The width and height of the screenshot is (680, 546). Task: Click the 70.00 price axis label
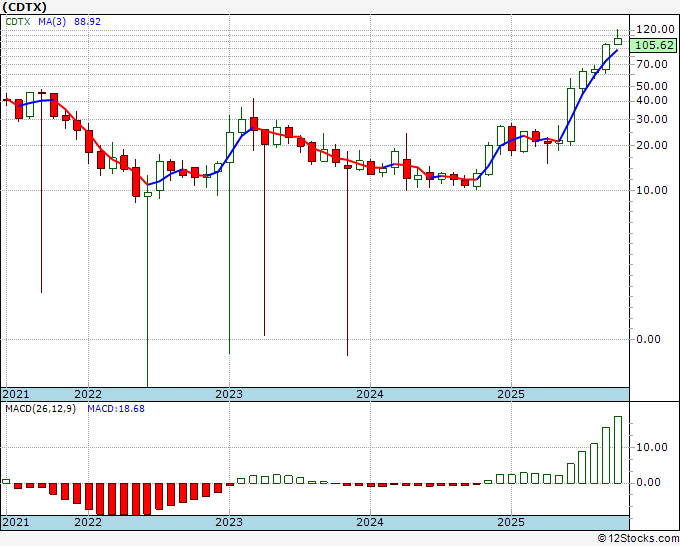(652, 65)
